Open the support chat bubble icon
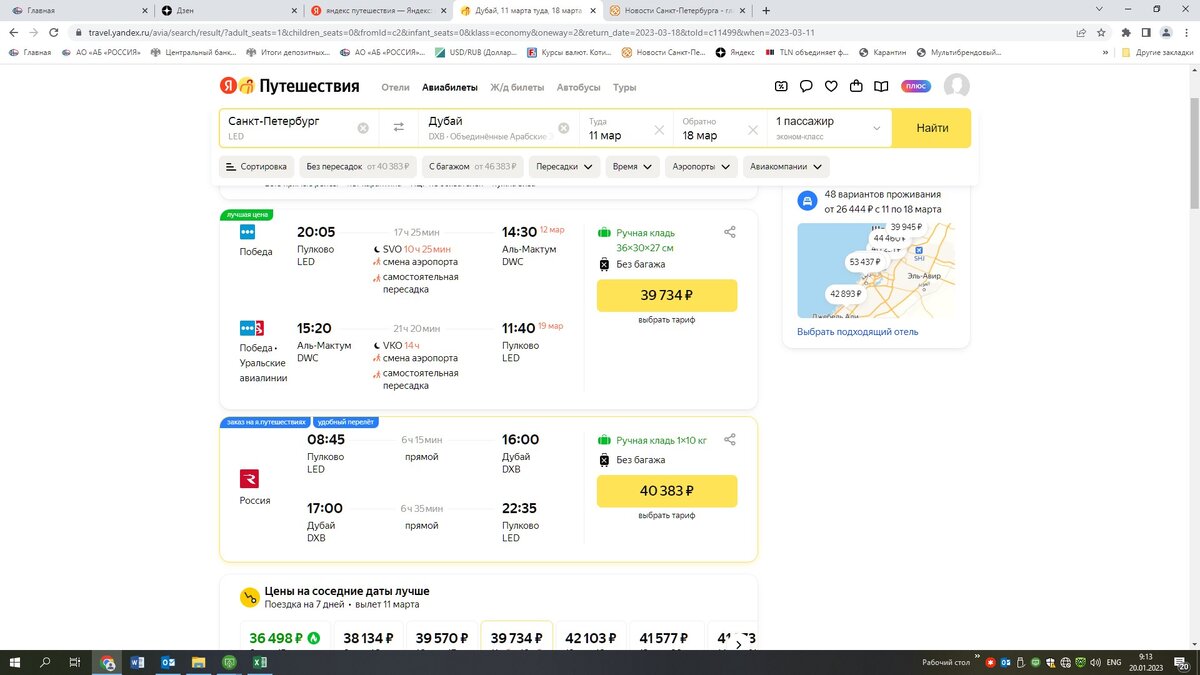The width and height of the screenshot is (1200, 675). click(806, 86)
